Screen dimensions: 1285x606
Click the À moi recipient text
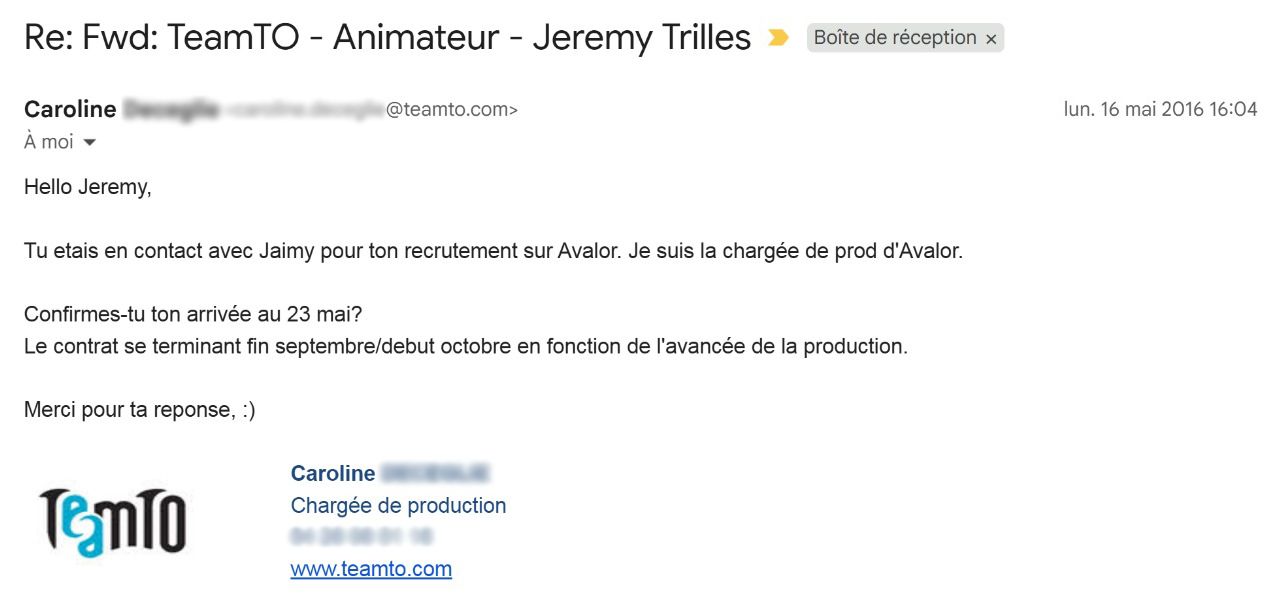(x=49, y=142)
